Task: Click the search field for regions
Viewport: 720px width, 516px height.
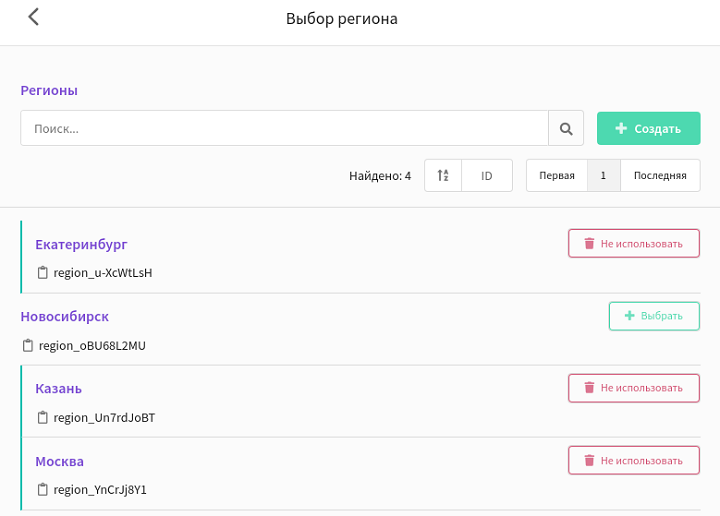Action: (285, 129)
